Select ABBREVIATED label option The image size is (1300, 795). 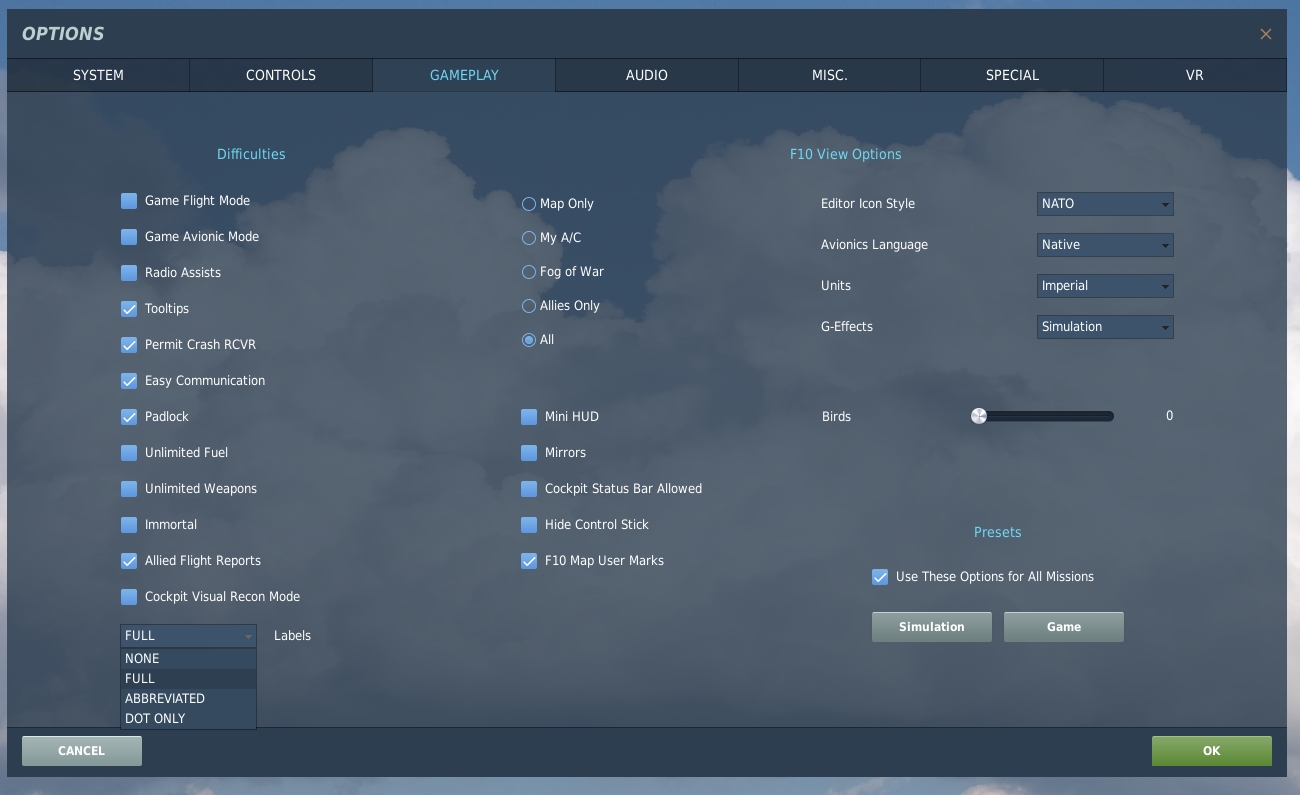click(189, 699)
